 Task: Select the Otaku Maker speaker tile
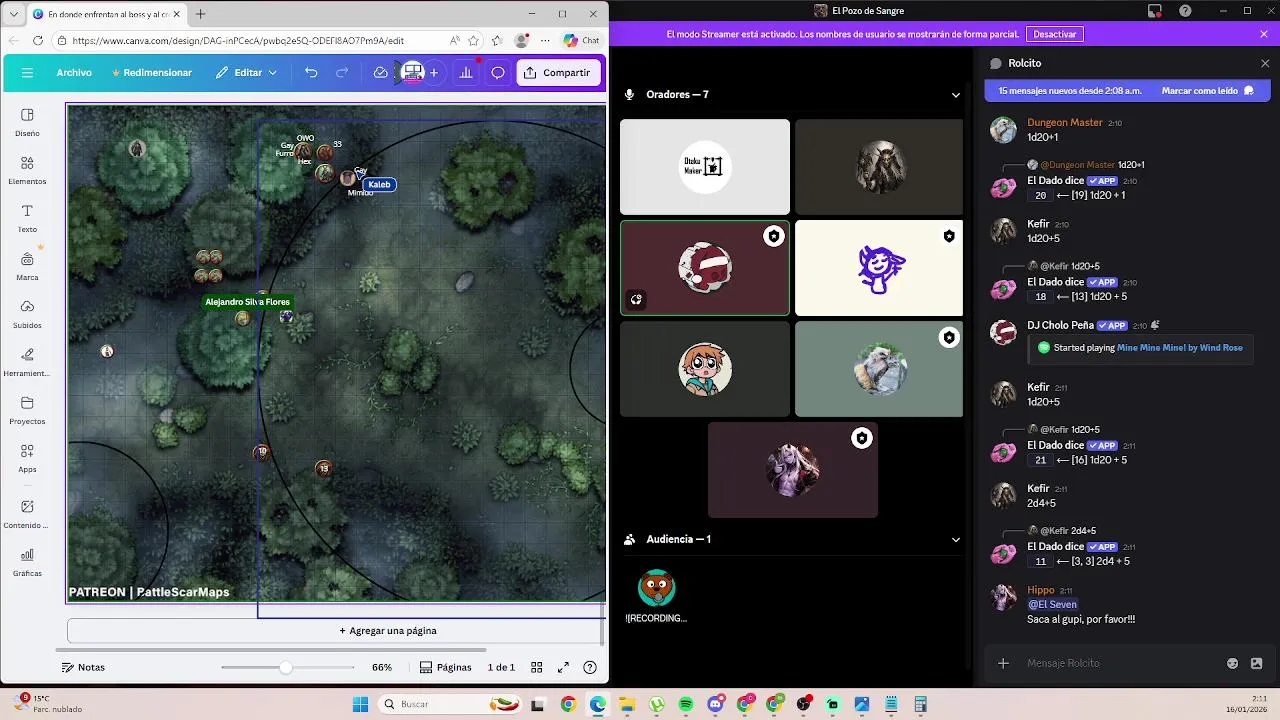coord(705,167)
